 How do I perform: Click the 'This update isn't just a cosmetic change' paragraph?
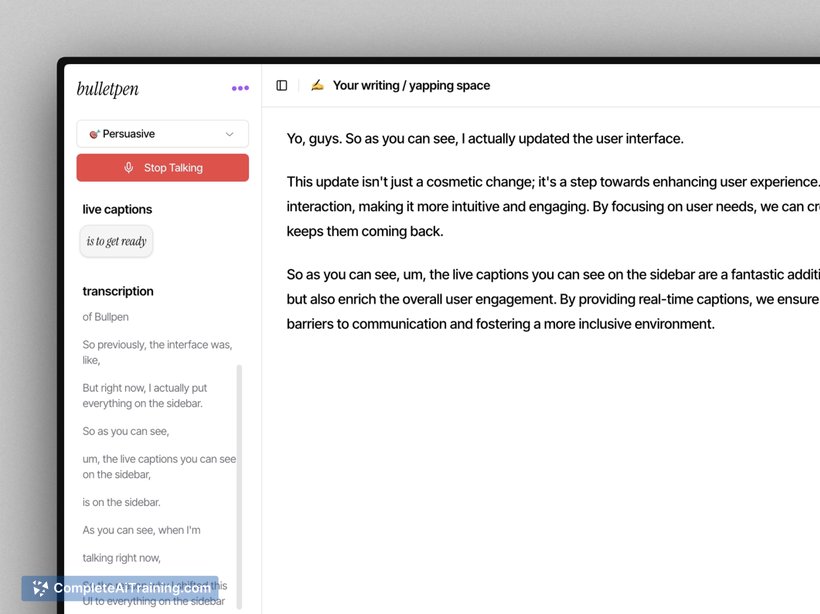pos(553,207)
